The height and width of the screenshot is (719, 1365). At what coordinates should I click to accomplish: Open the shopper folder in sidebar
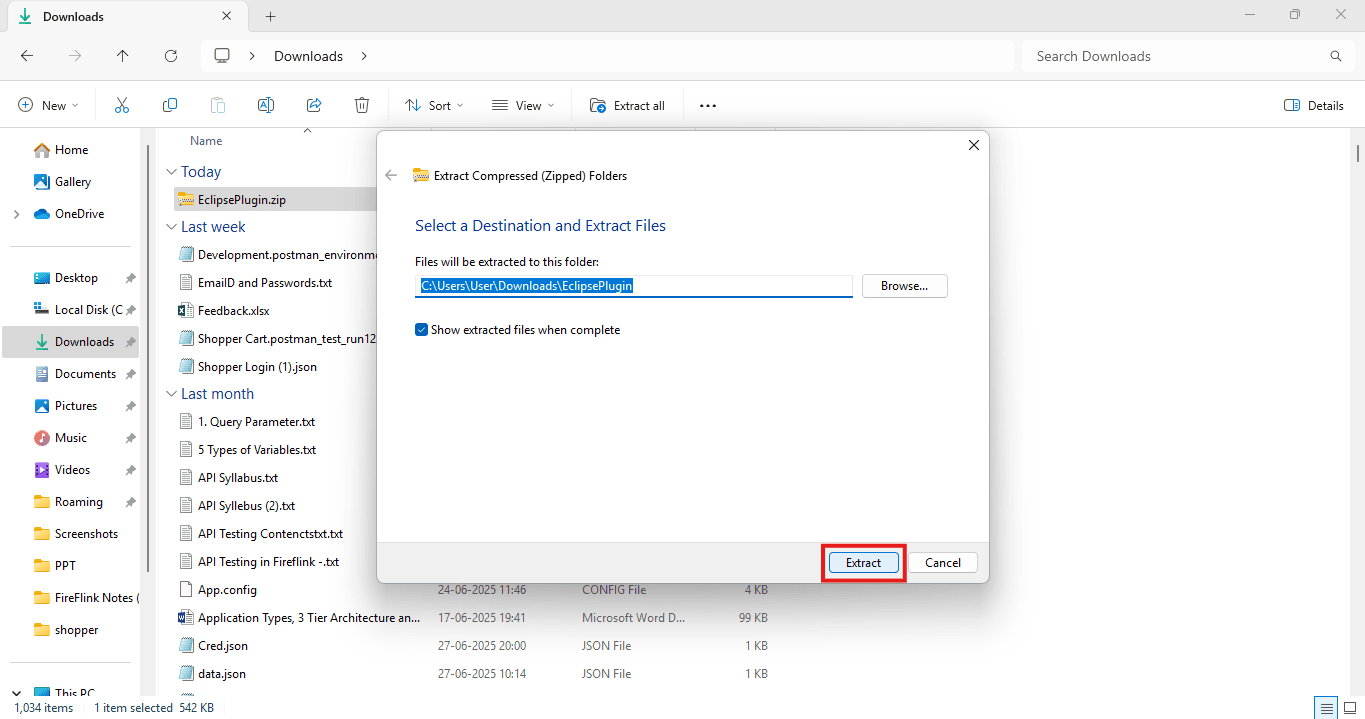tap(66, 630)
